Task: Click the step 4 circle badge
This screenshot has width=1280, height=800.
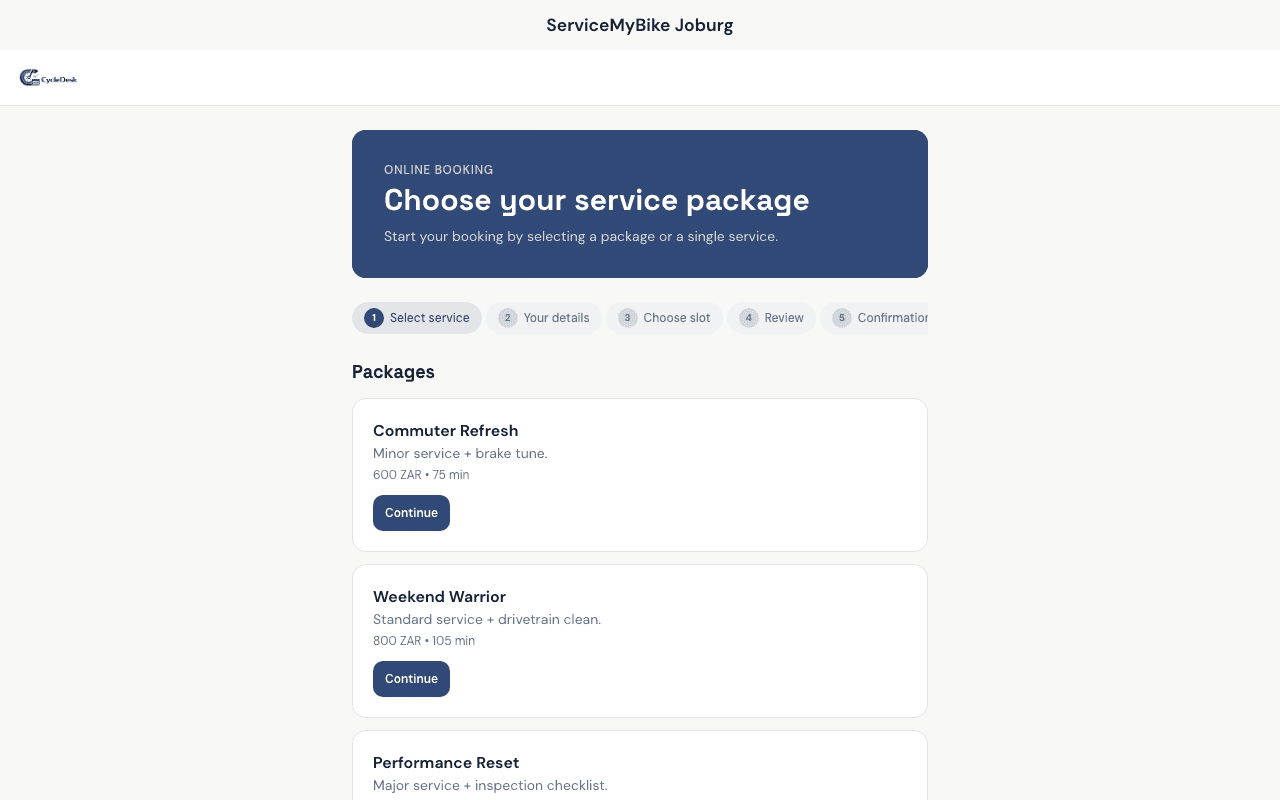Action: [x=748, y=317]
